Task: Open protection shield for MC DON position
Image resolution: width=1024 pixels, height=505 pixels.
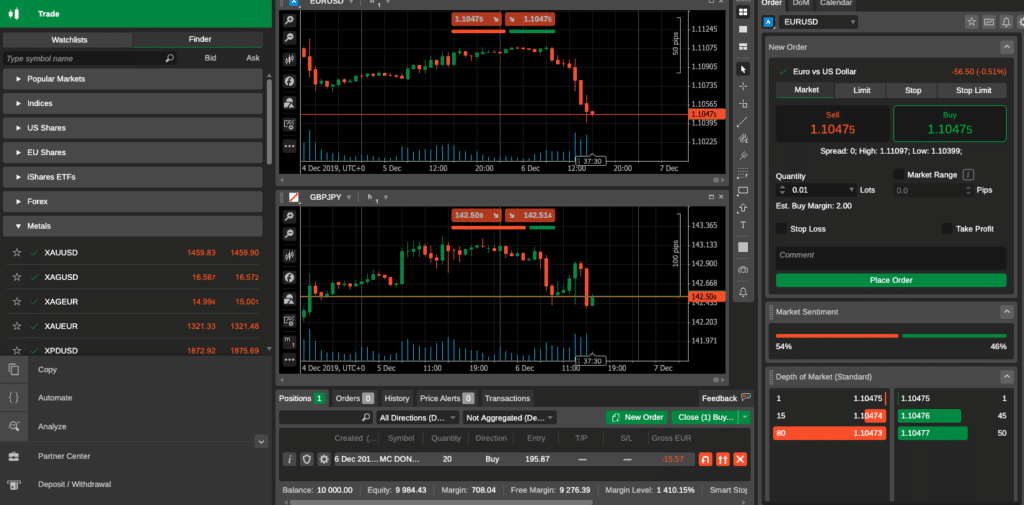Action: (307, 459)
